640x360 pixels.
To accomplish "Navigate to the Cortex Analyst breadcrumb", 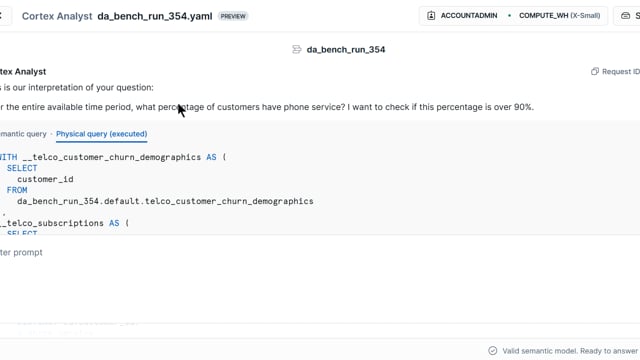I will click(57, 16).
